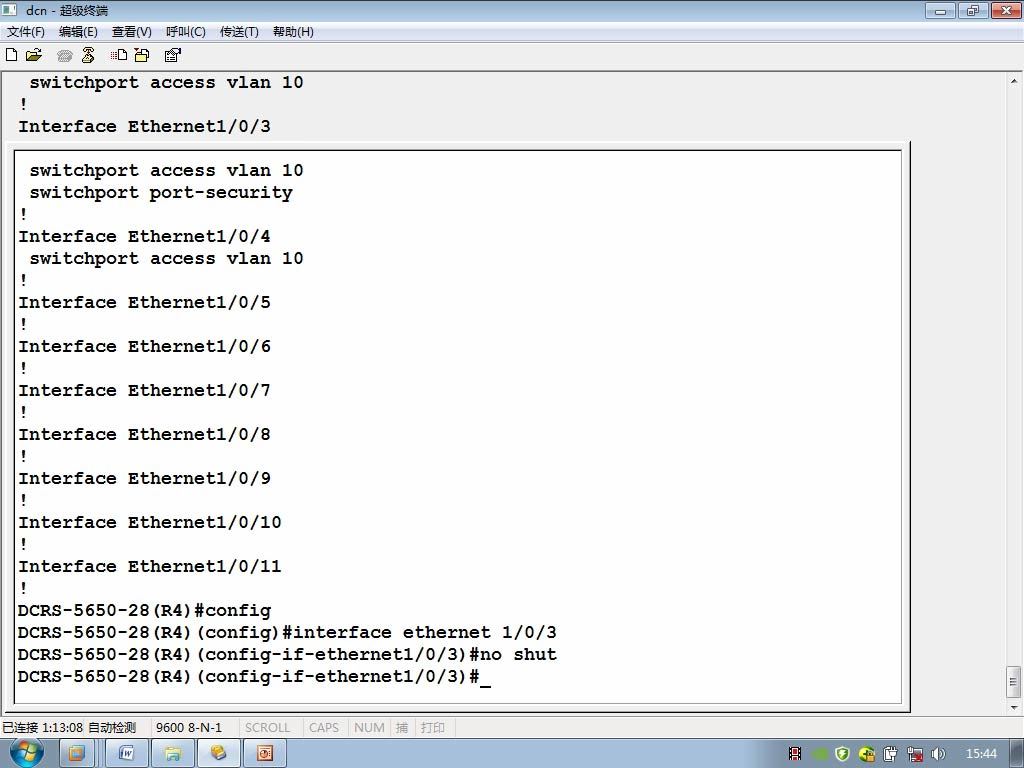Viewport: 1024px width, 768px height.
Task: Click the line 'Interface Ethernet1/0/4'
Action: 144,236
